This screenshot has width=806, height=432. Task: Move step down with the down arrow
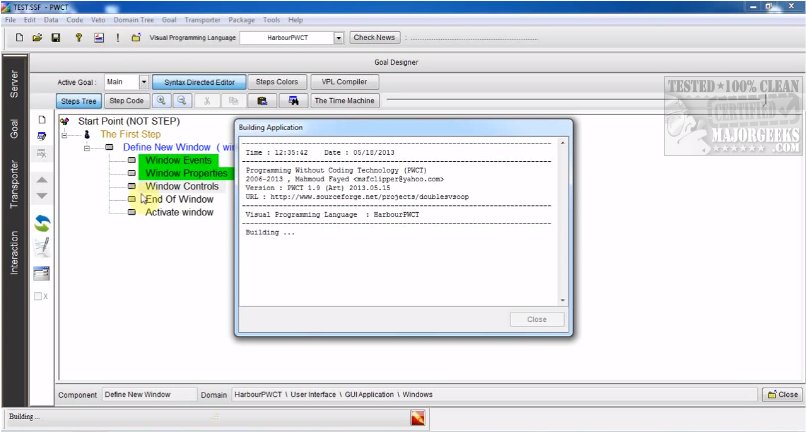pyautogui.click(x=42, y=196)
